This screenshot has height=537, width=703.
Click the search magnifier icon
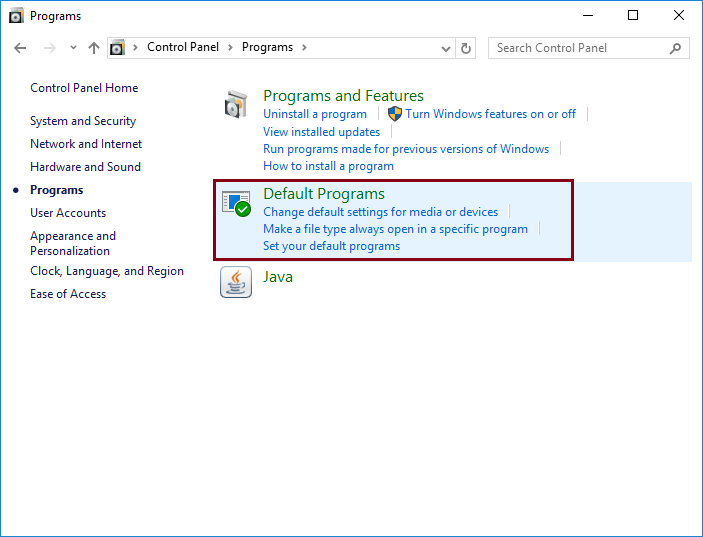(x=676, y=48)
